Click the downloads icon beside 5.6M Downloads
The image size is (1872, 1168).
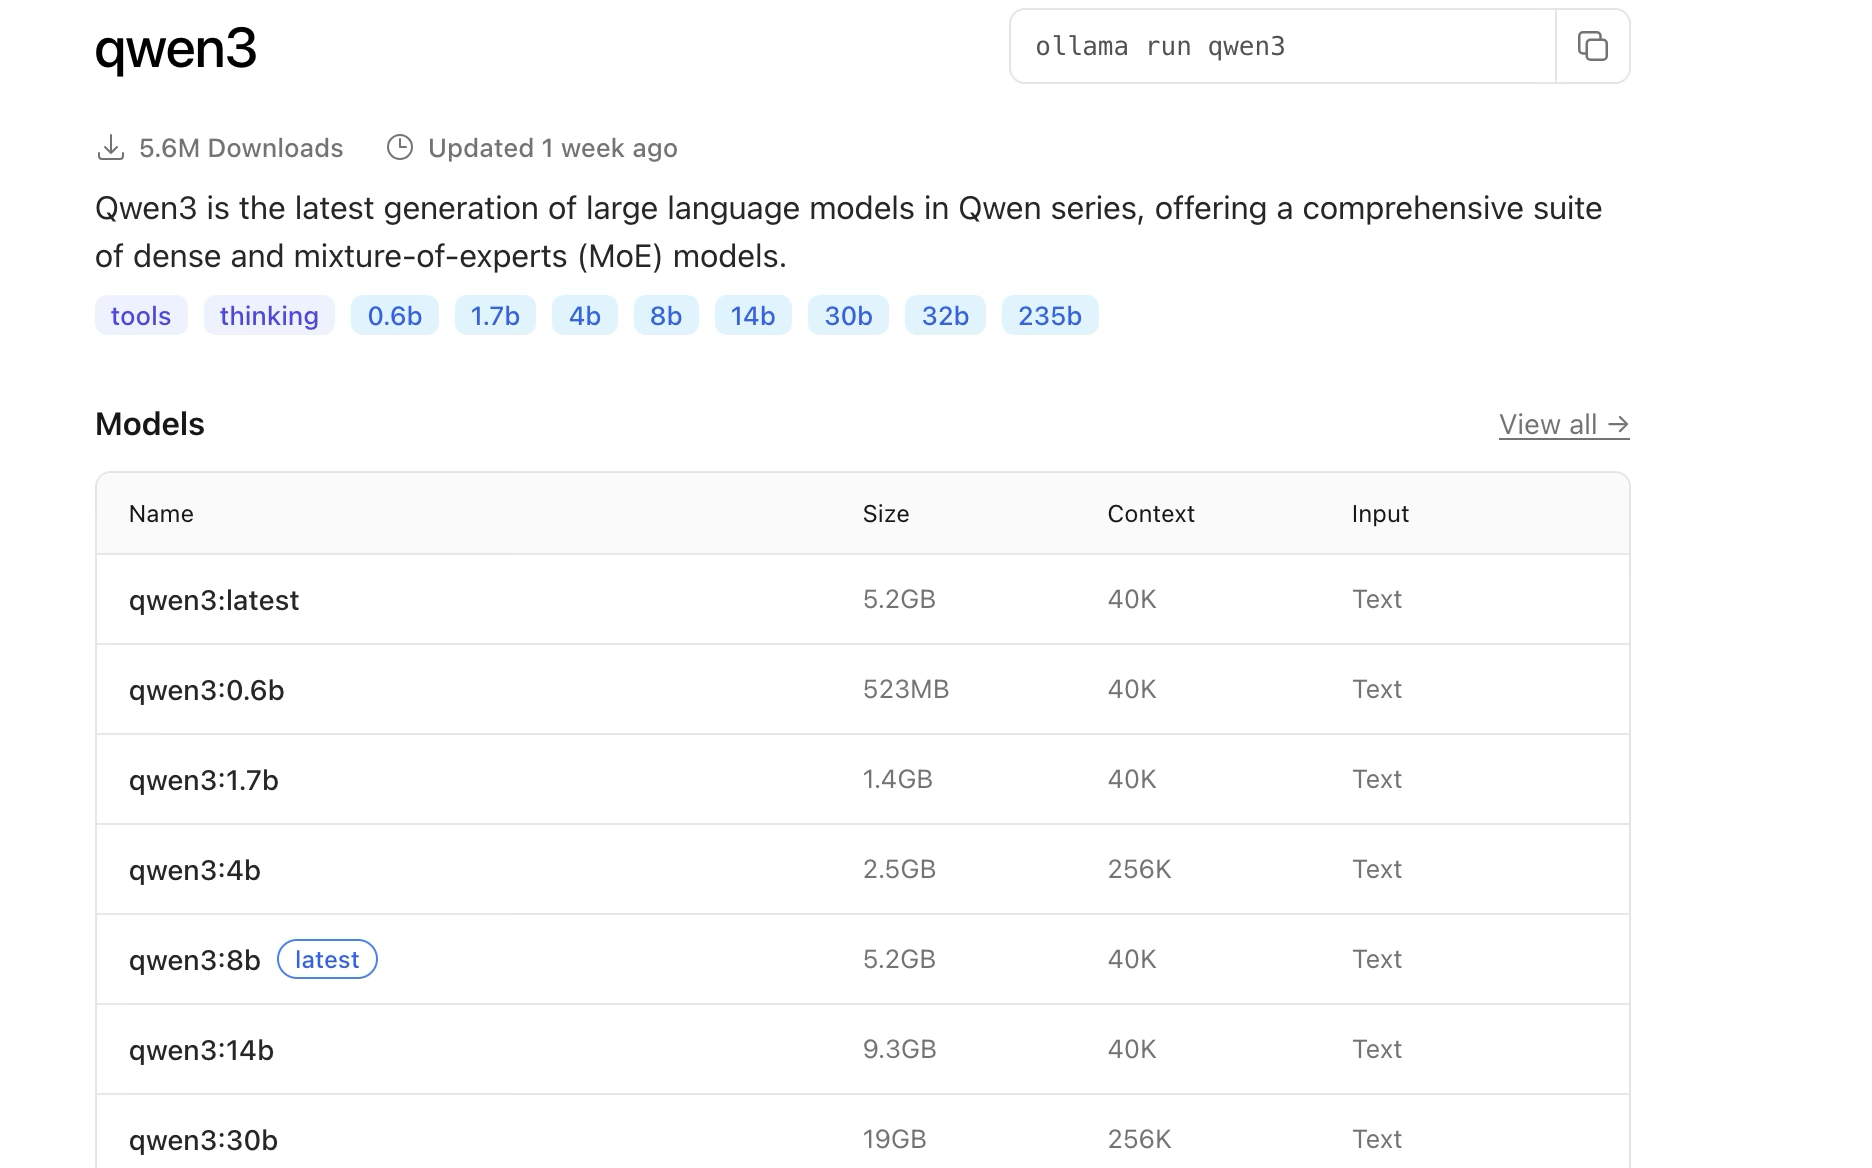[110, 148]
